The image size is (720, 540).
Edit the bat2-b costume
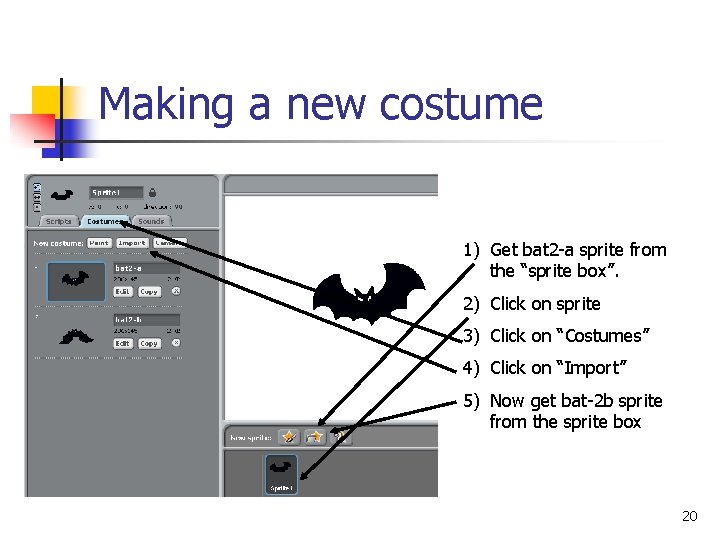pos(123,343)
